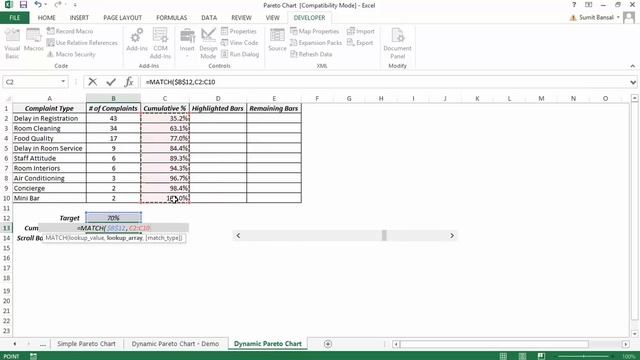This screenshot has width=640, height=360.
Task: Open the FILE tab
Action: pos(15,18)
